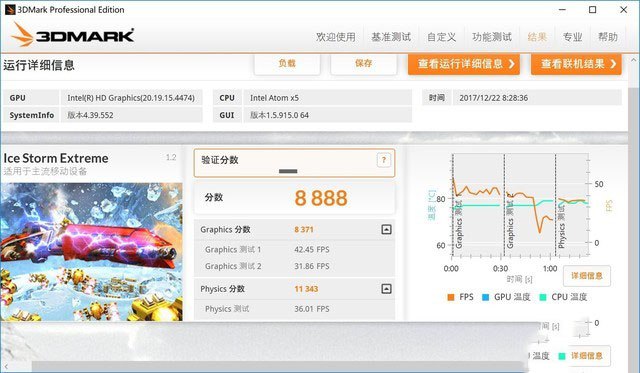
Task: Click the Intel(R) HD Graphics GPU field
Action: click(x=131, y=98)
